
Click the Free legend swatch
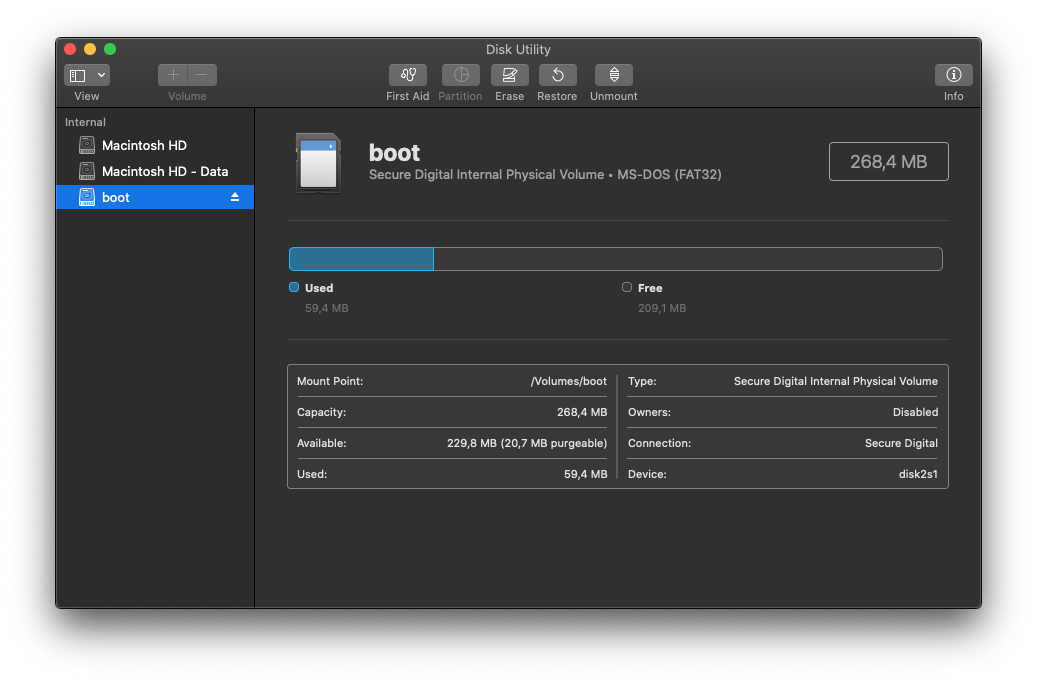626,287
